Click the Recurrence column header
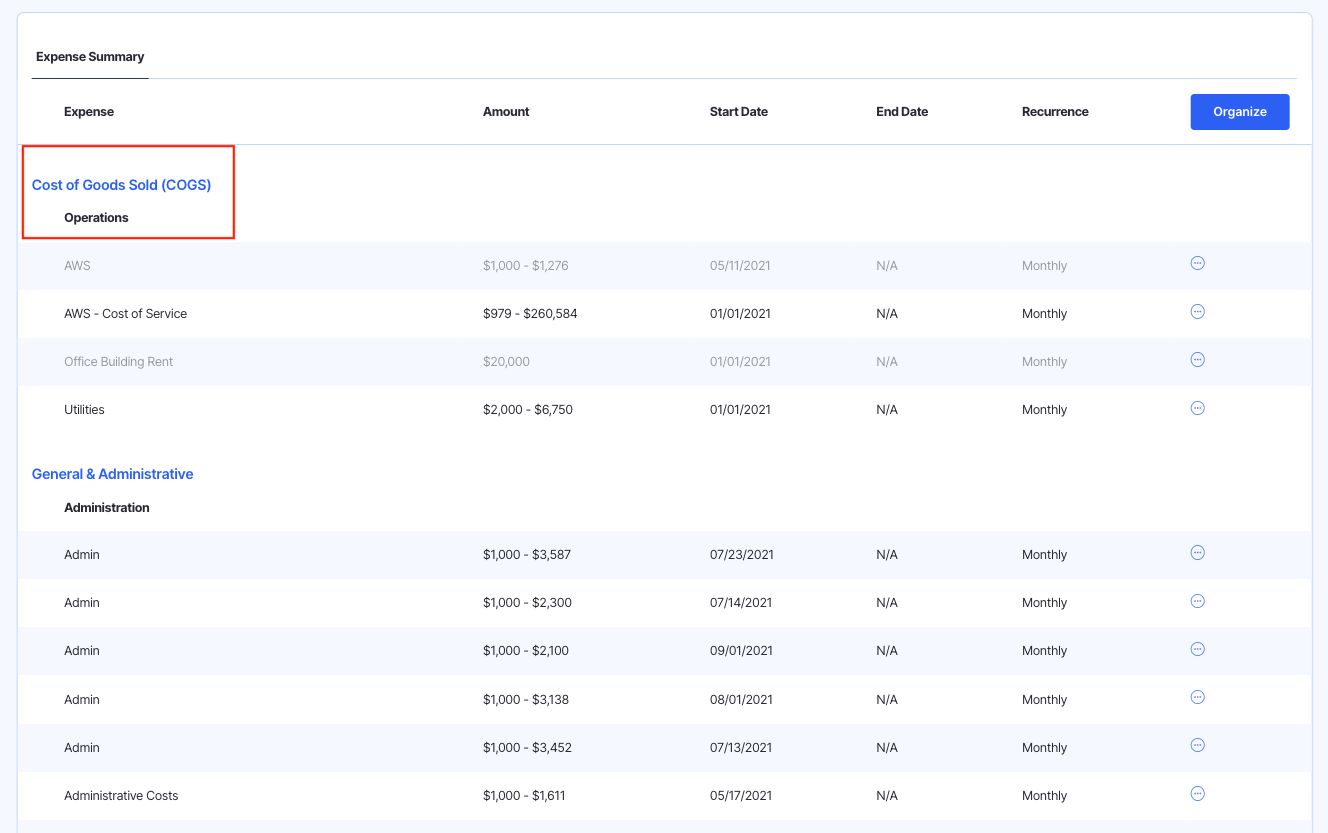Screen dimensions: 1328x833 pos(1054,112)
